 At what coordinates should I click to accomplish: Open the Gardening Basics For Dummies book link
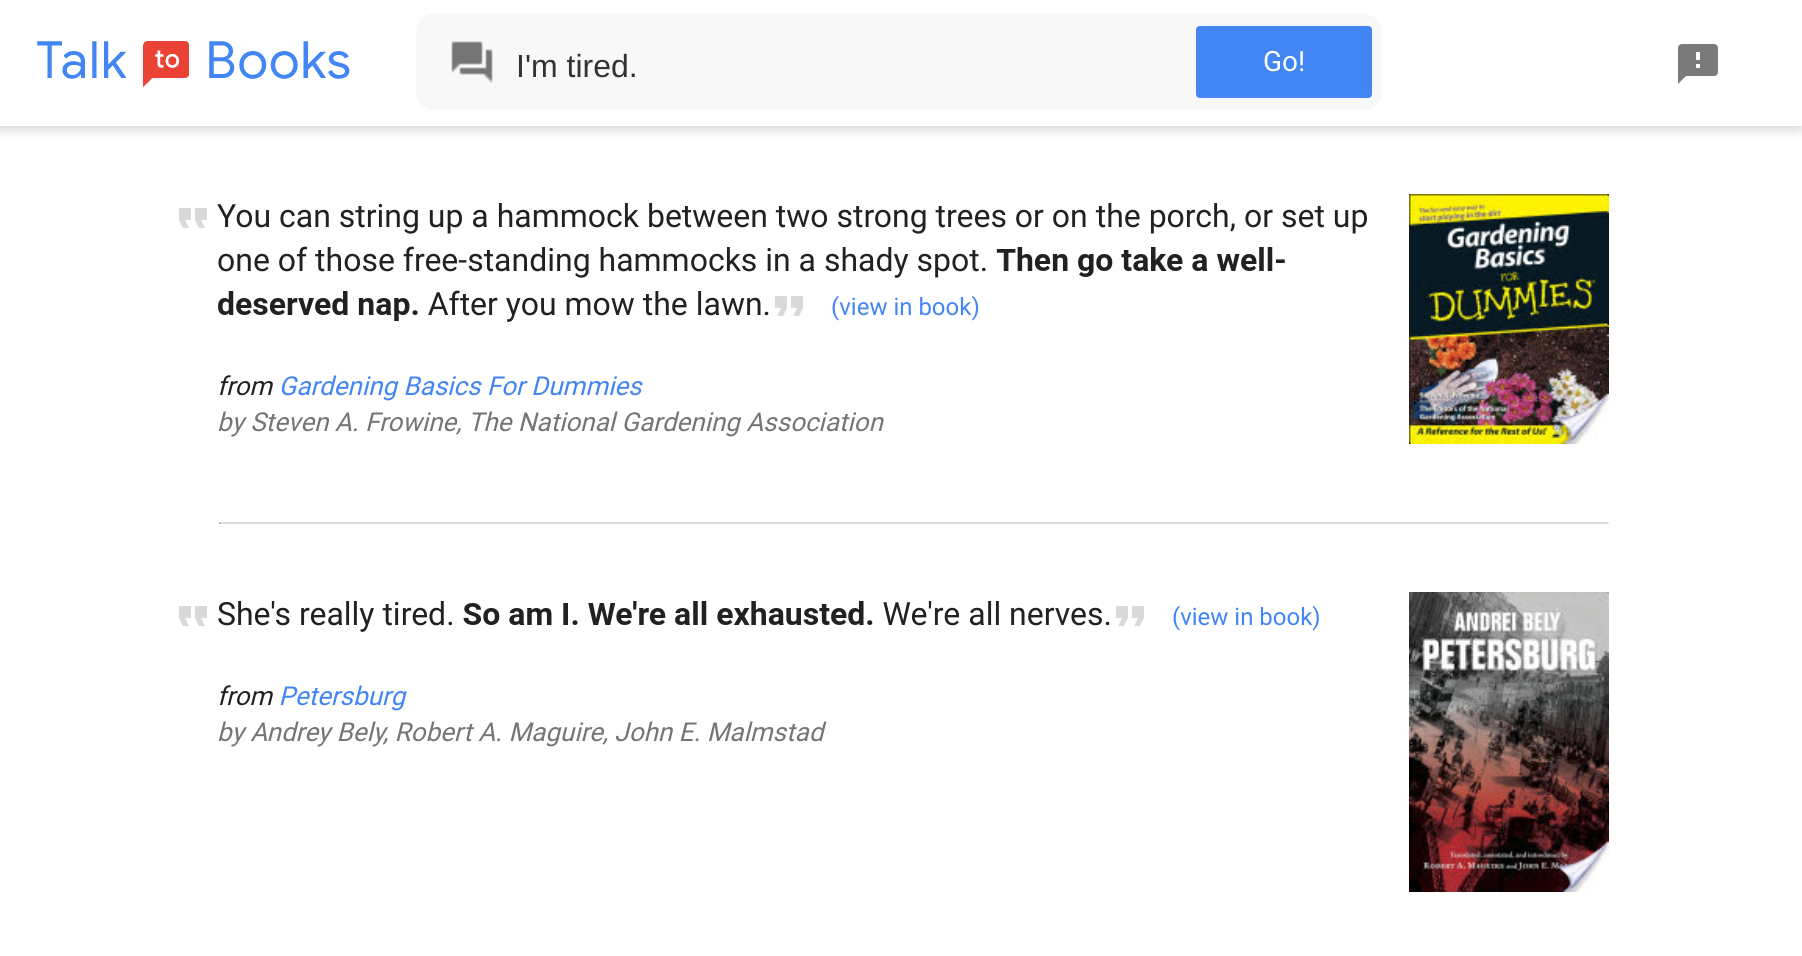pyautogui.click(x=461, y=386)
